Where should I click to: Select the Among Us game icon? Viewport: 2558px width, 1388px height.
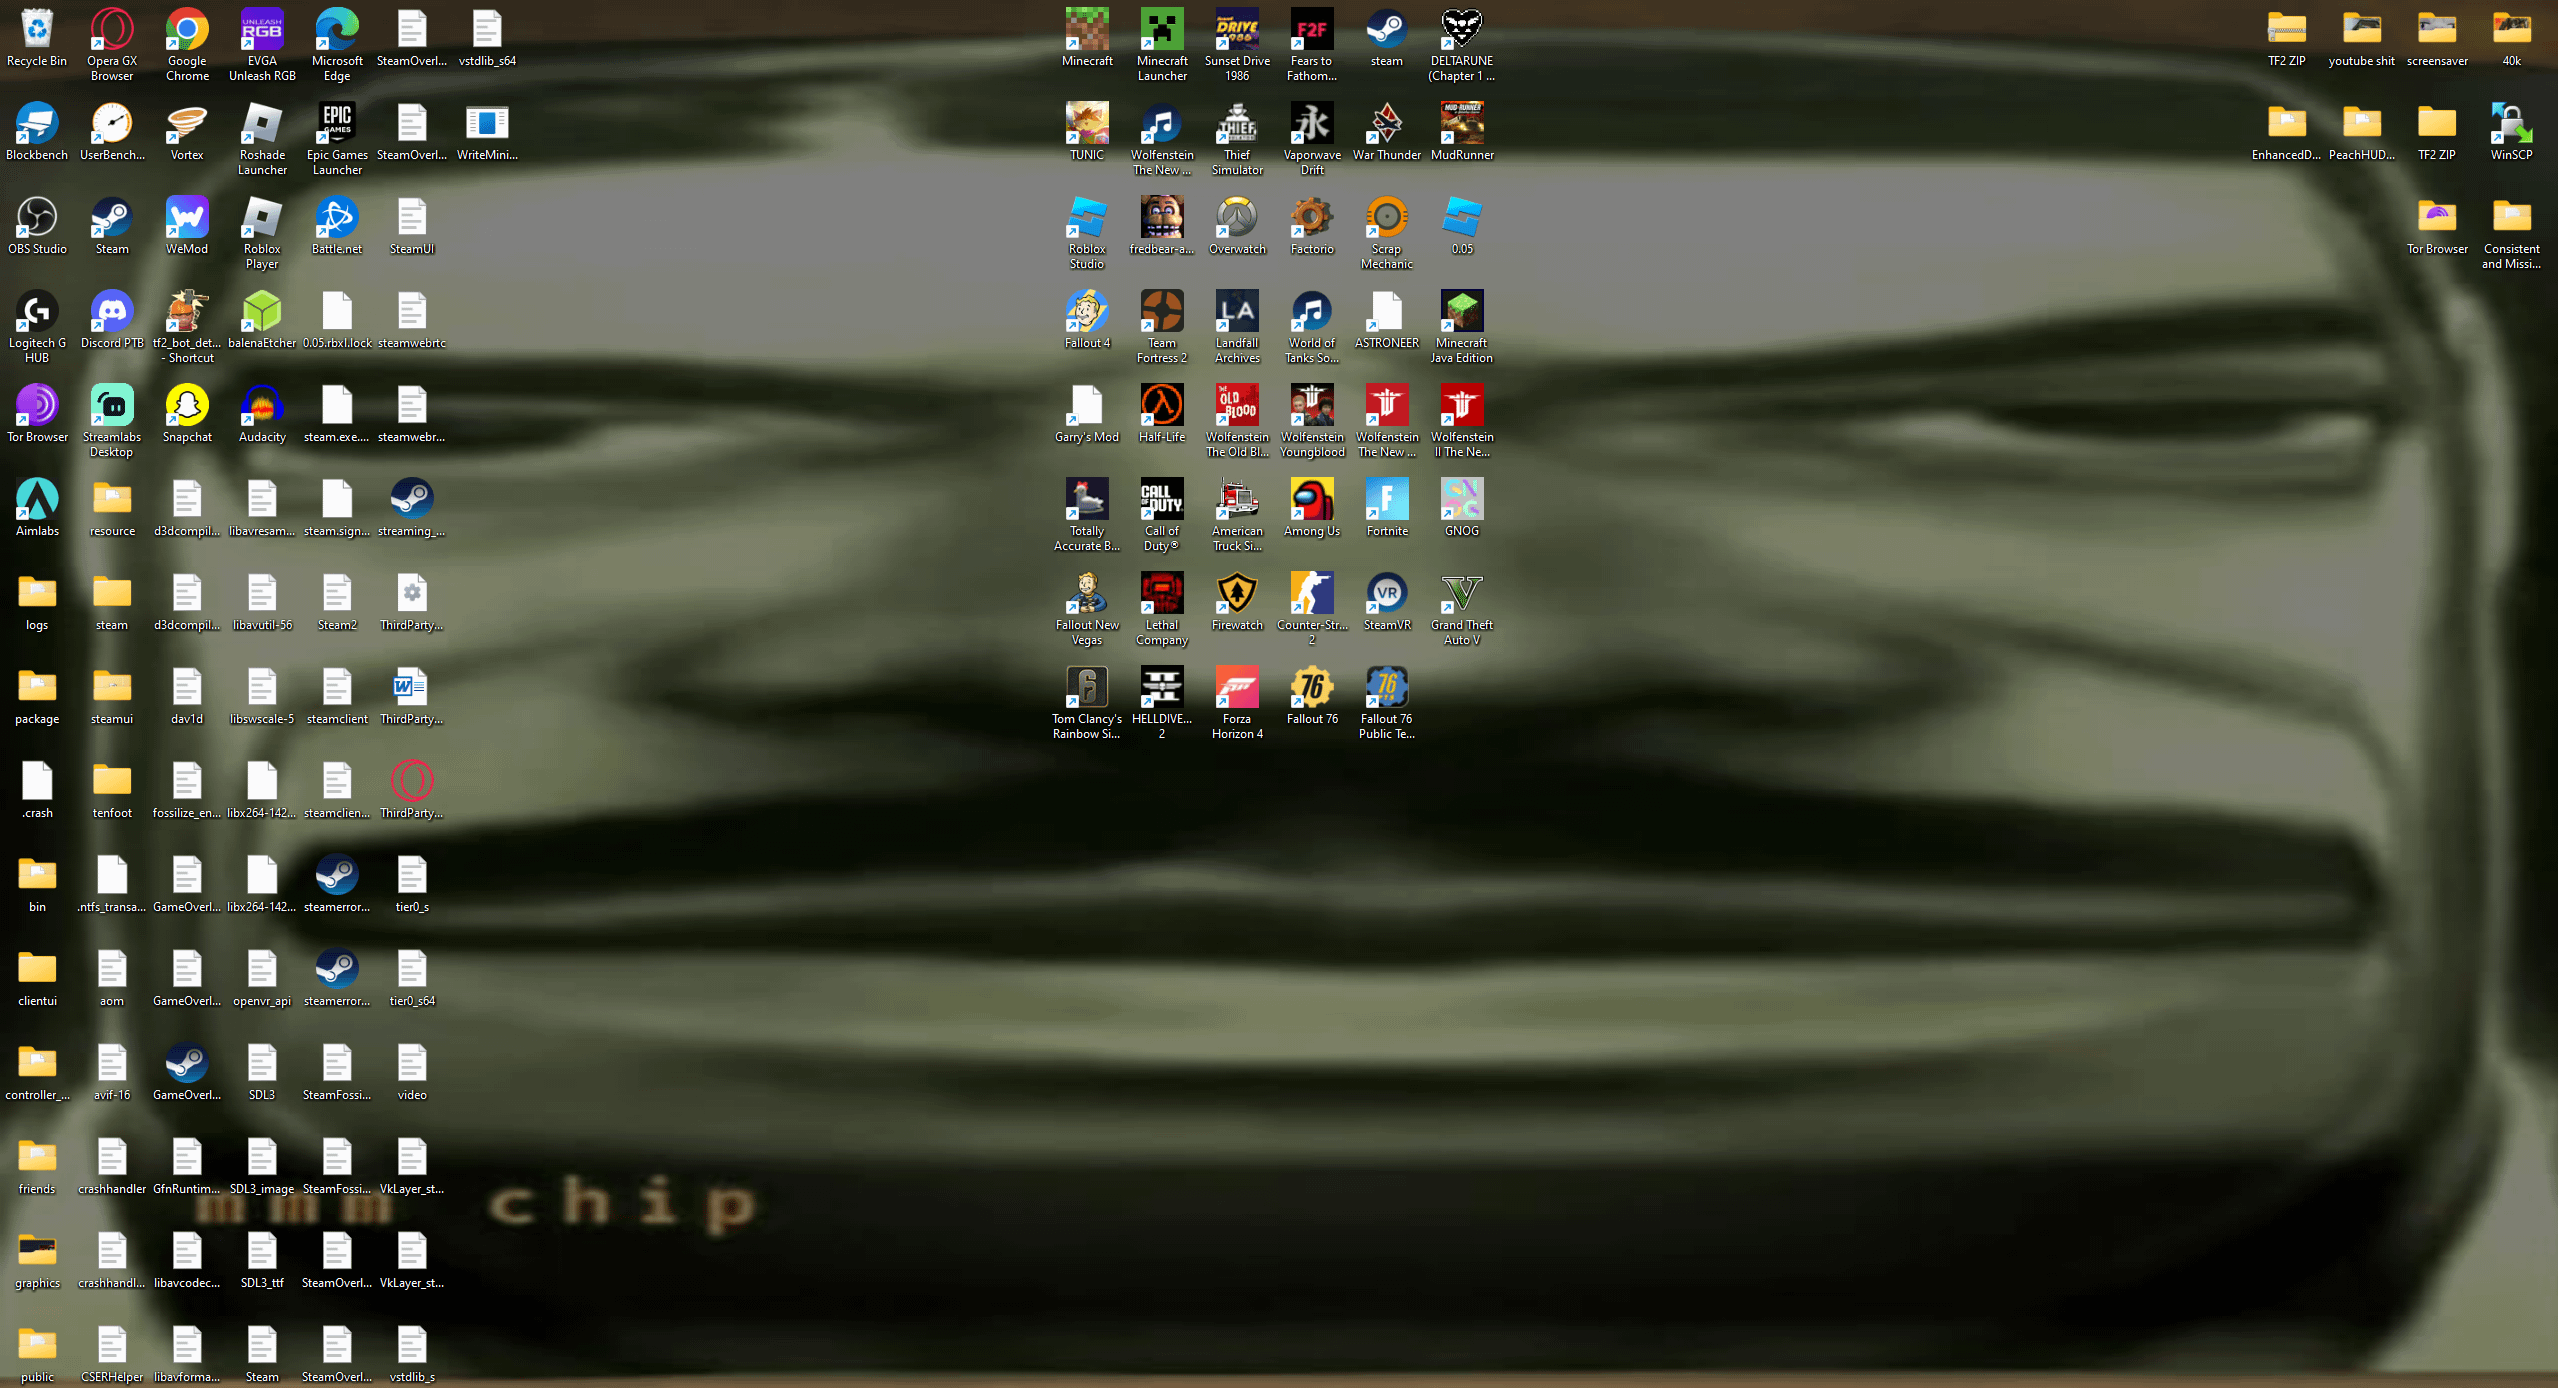[1312, 500]
